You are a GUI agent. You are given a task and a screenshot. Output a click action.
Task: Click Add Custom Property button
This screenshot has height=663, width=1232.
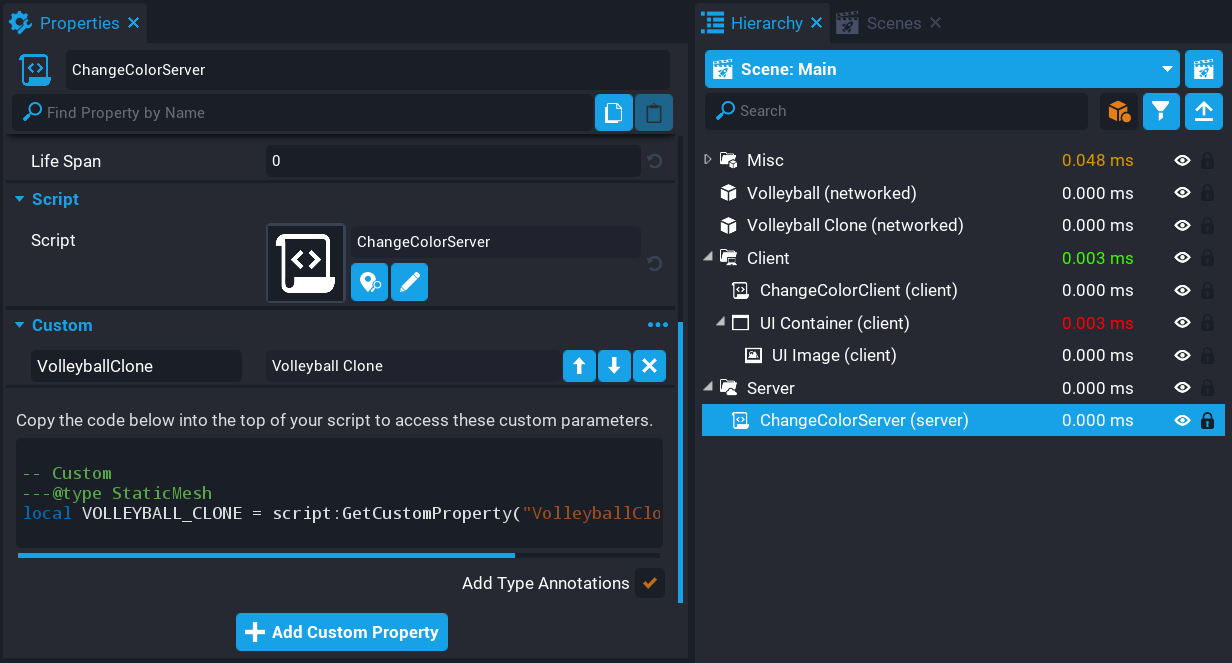coord(342,632)
